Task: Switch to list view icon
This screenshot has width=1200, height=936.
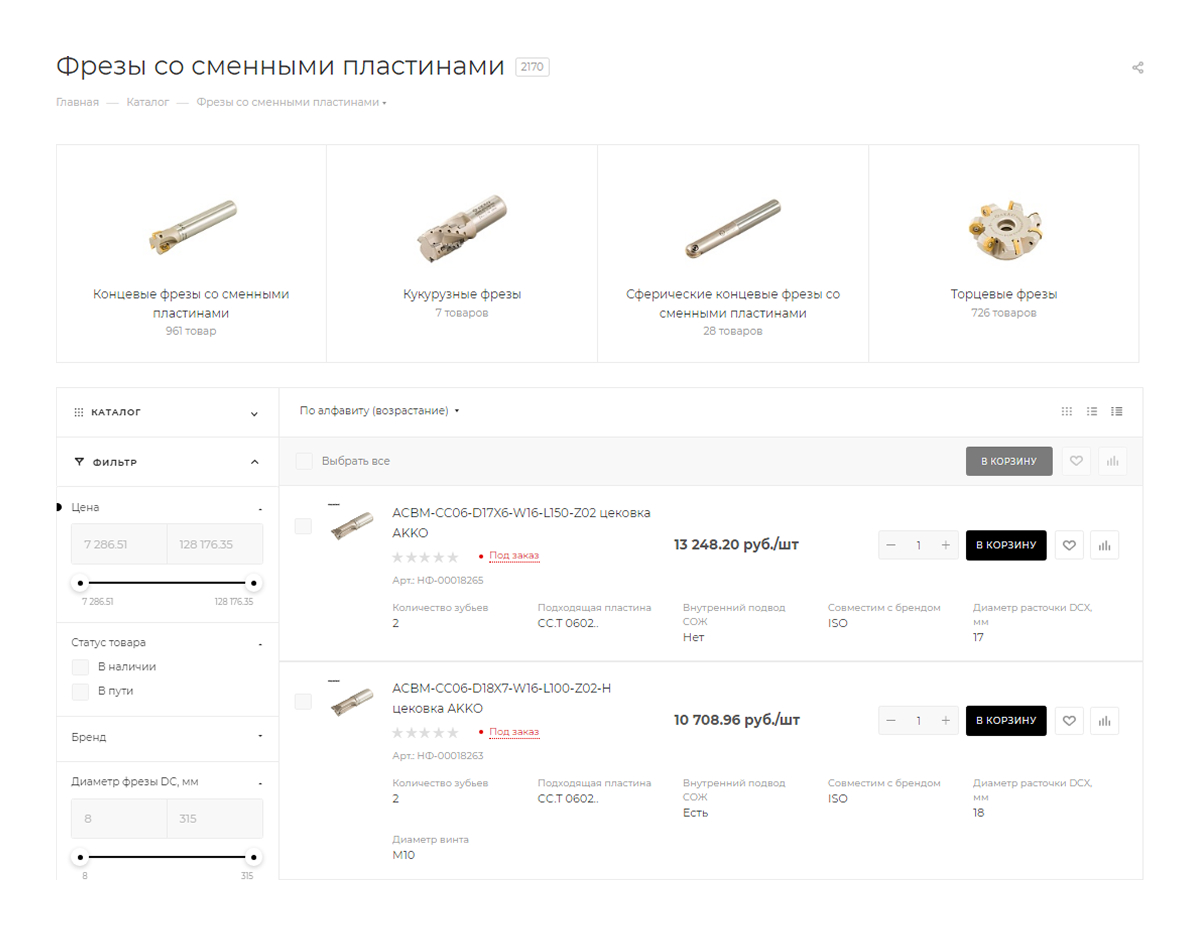Action: pyautogui.click(x=1092, y=411)
